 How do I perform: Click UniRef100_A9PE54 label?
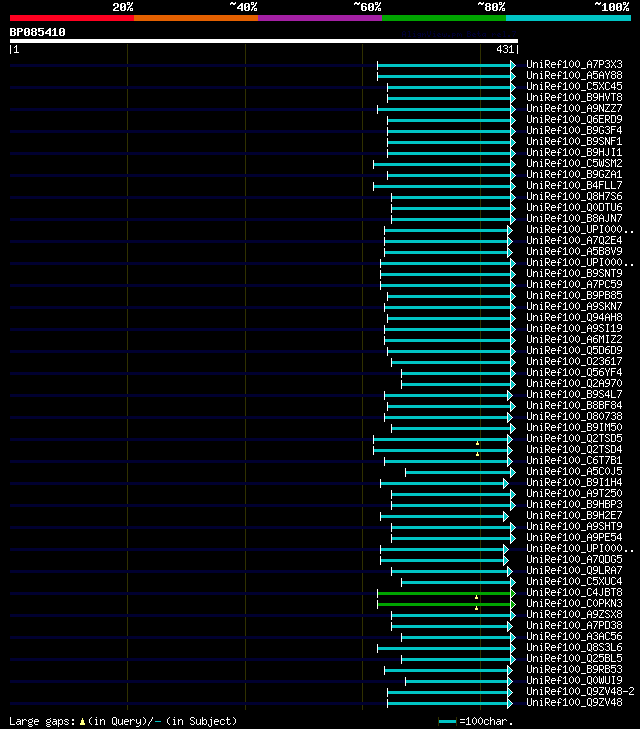[x=574, y=537]
